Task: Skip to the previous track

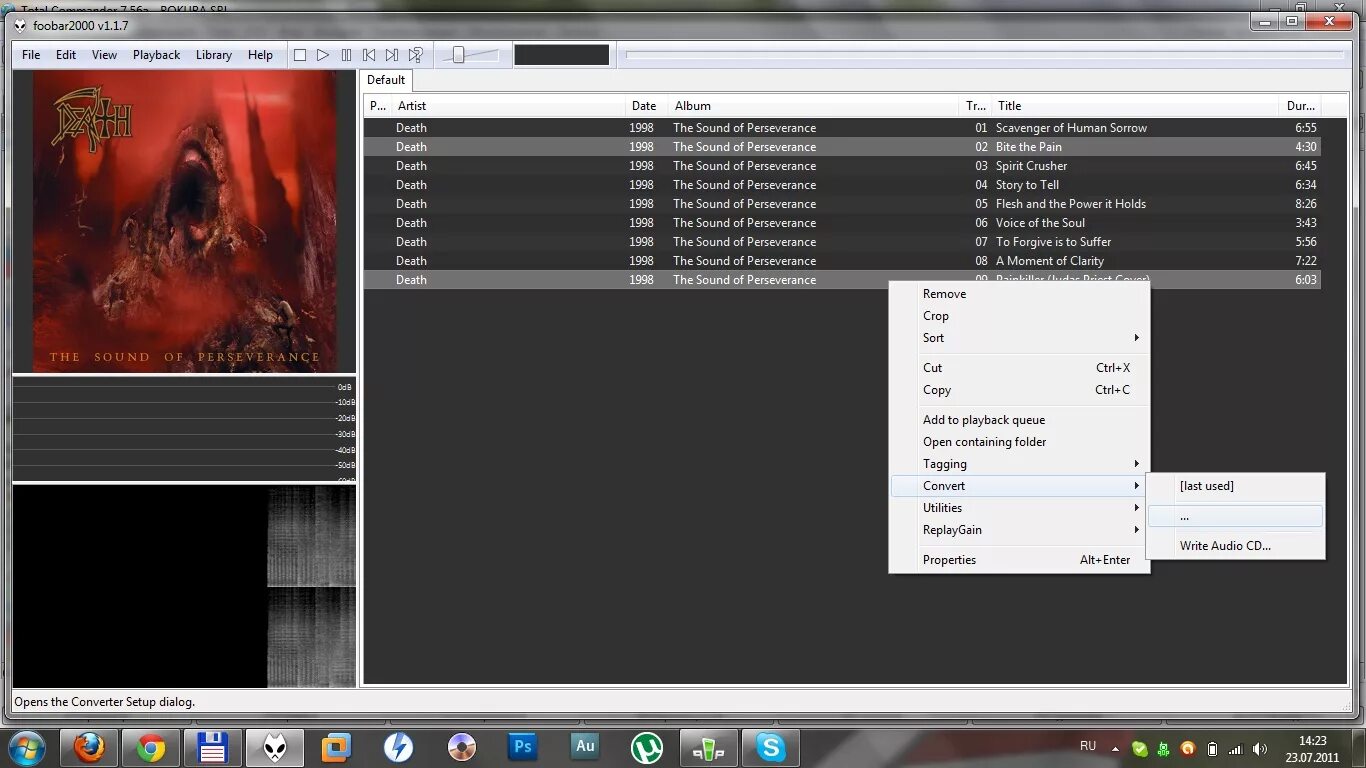Action: [x=369, y=55]
